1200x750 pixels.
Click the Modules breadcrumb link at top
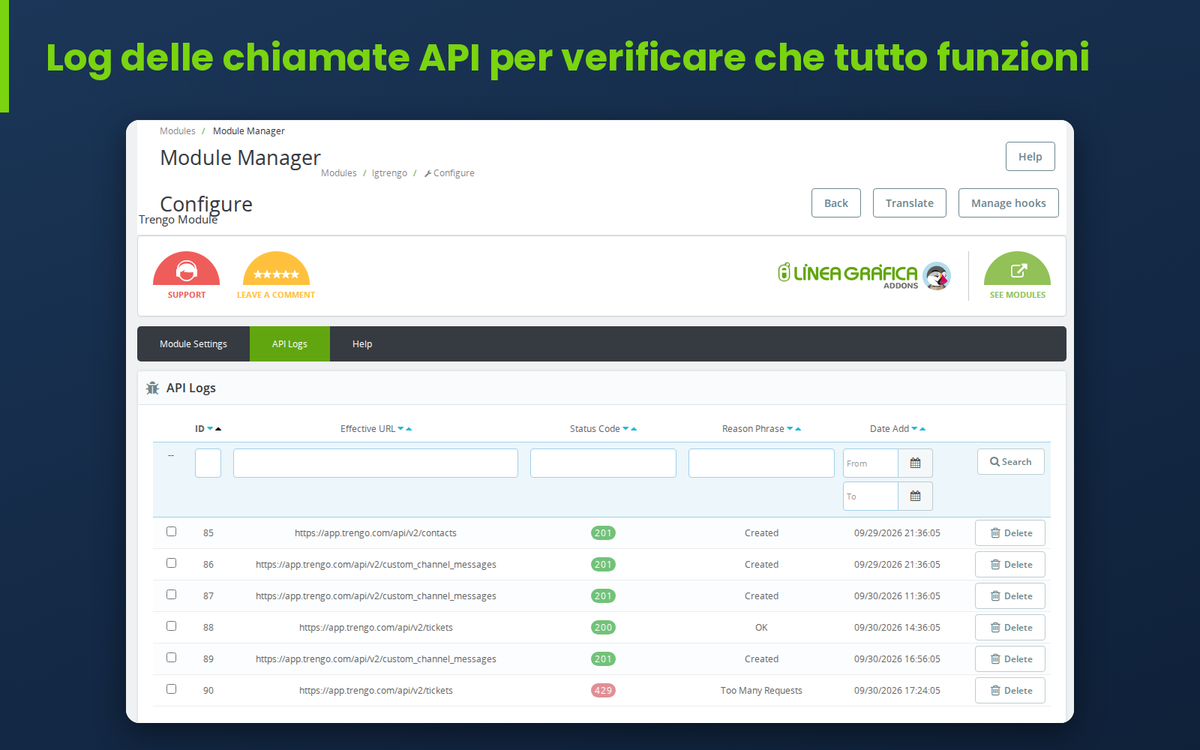tap(177, 131)
